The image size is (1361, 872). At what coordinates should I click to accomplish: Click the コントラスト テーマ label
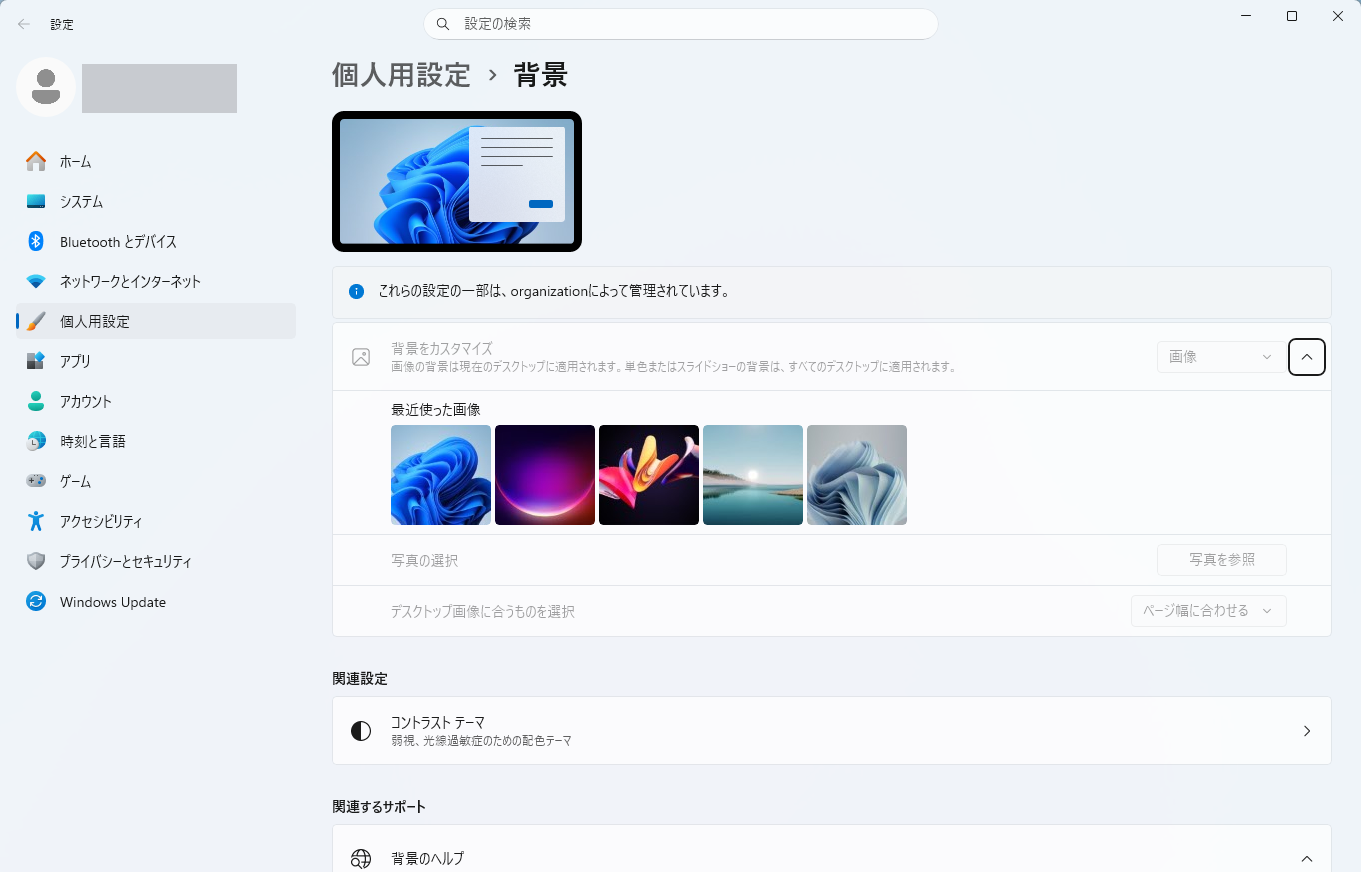pyautogui.click(x=438, y=722)
